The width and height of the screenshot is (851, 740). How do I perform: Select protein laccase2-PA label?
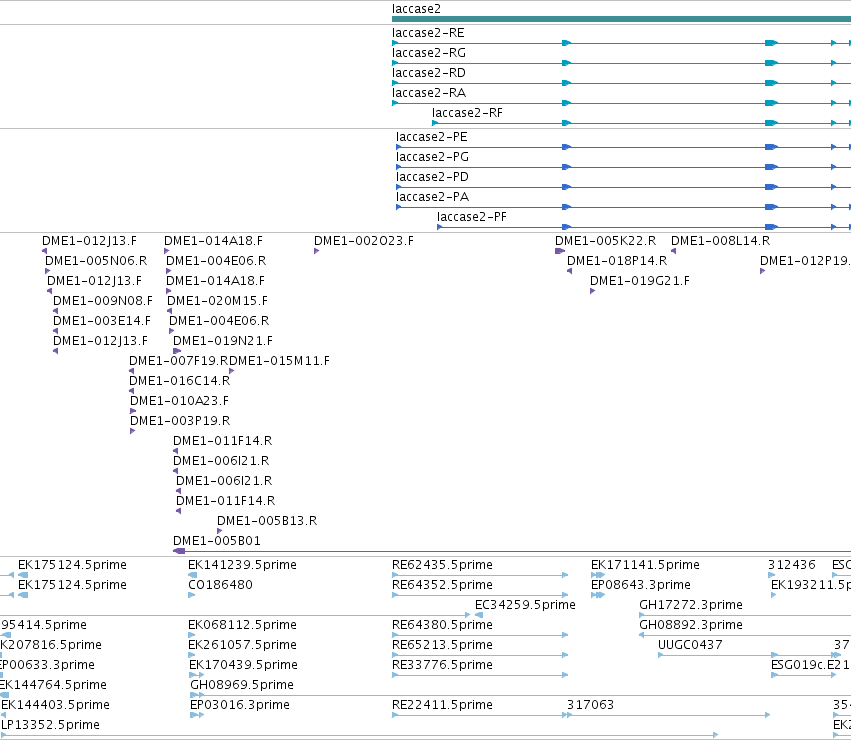coord(433,198)
